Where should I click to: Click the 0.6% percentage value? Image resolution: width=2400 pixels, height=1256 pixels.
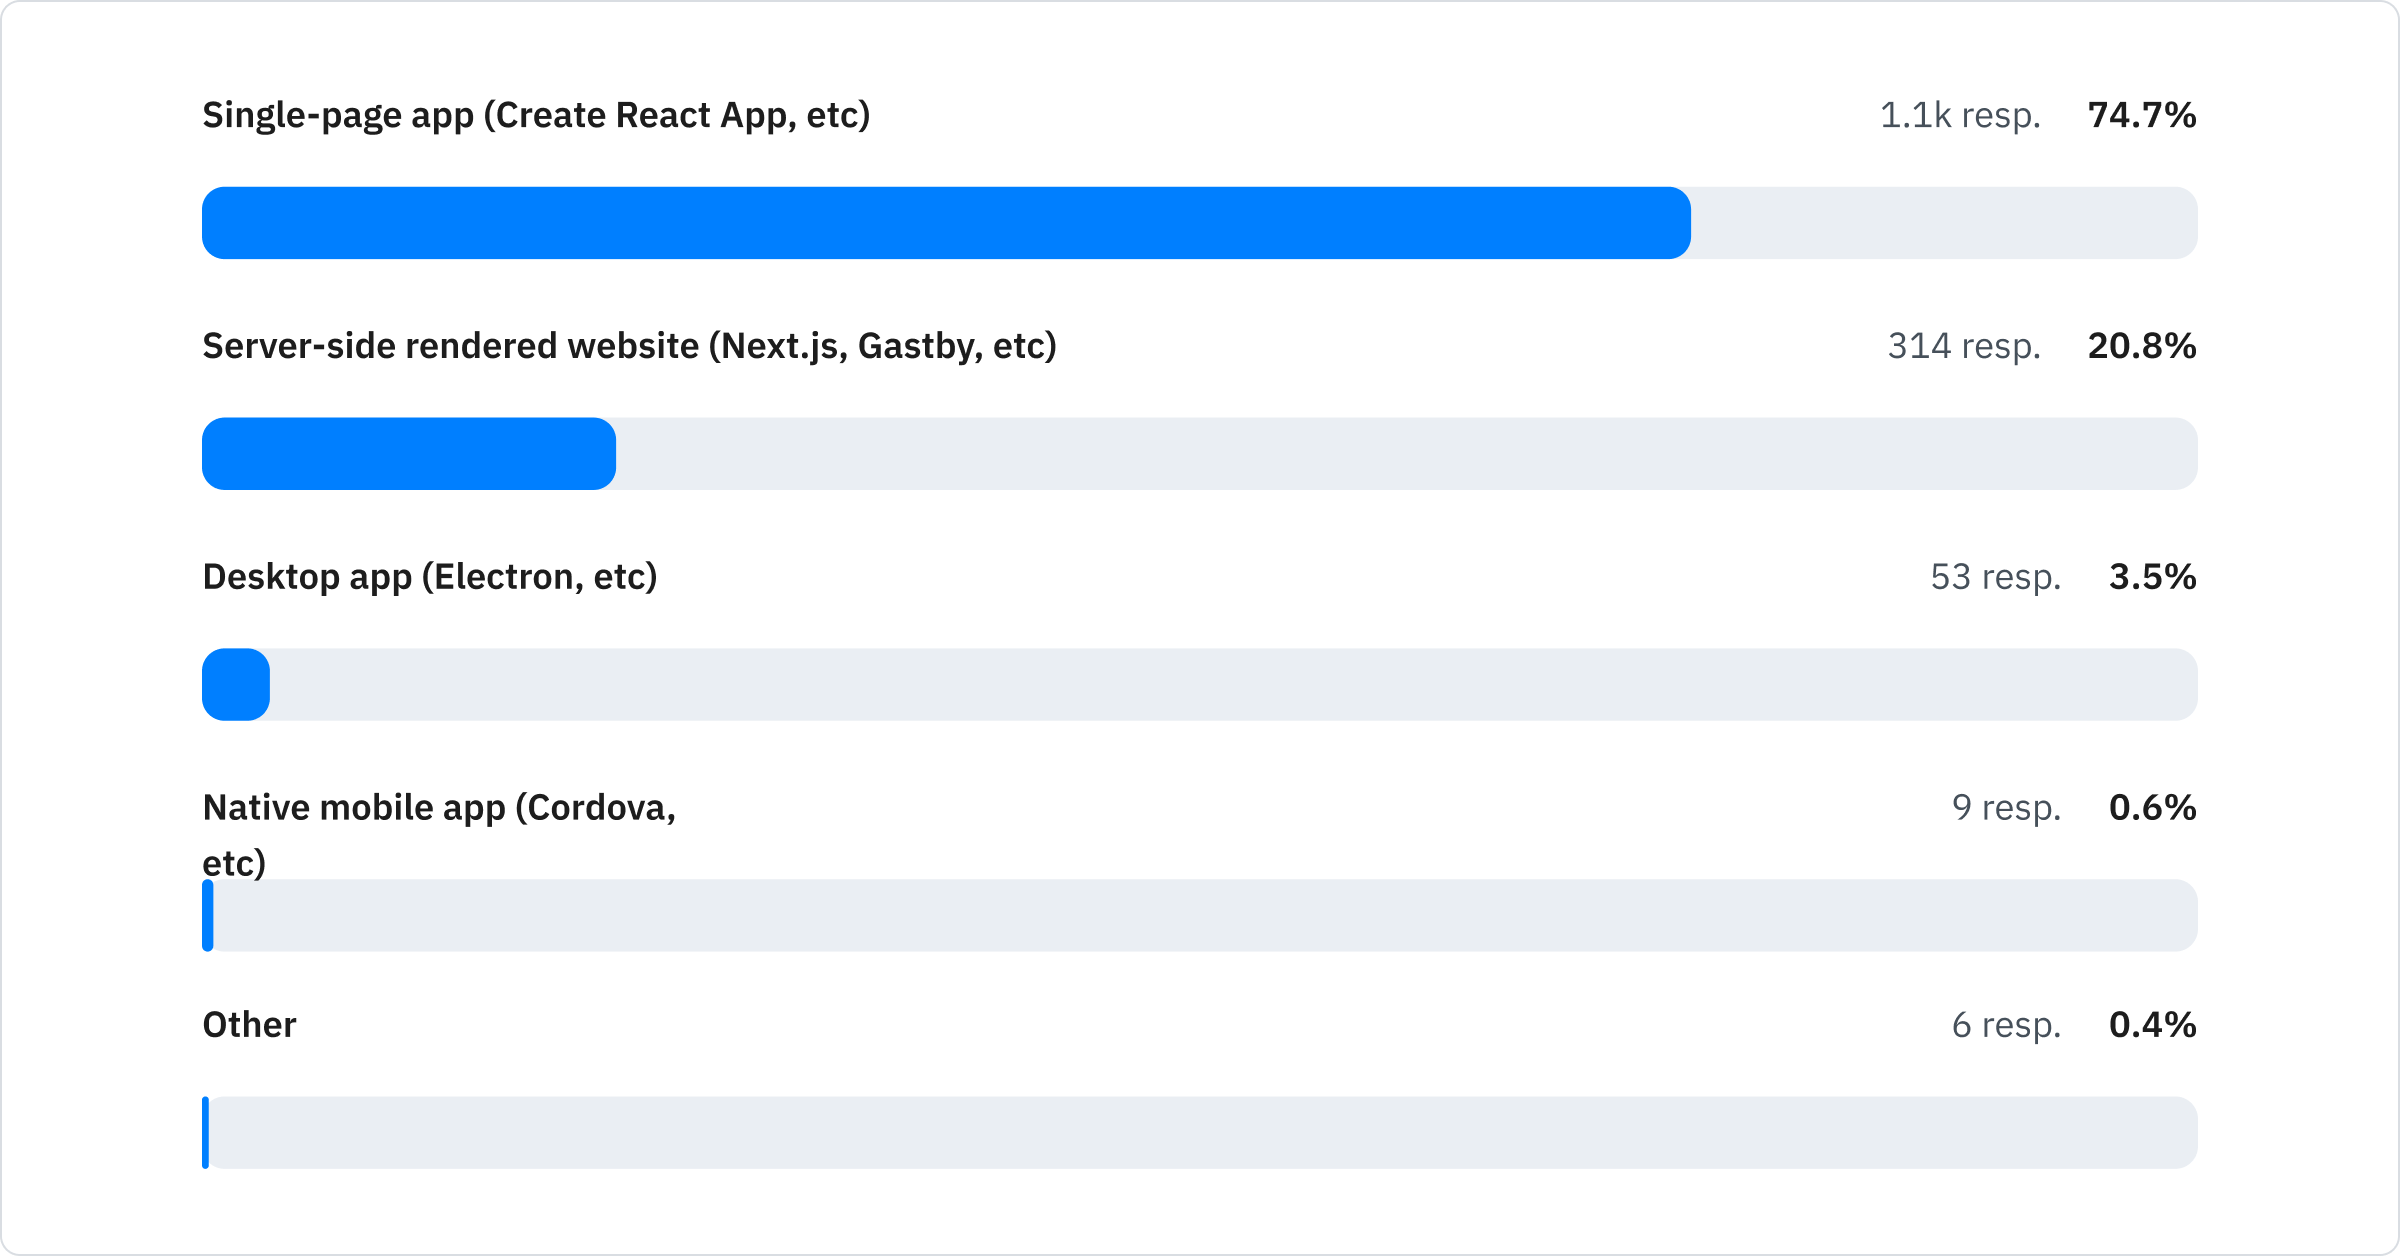point(2152,808)
